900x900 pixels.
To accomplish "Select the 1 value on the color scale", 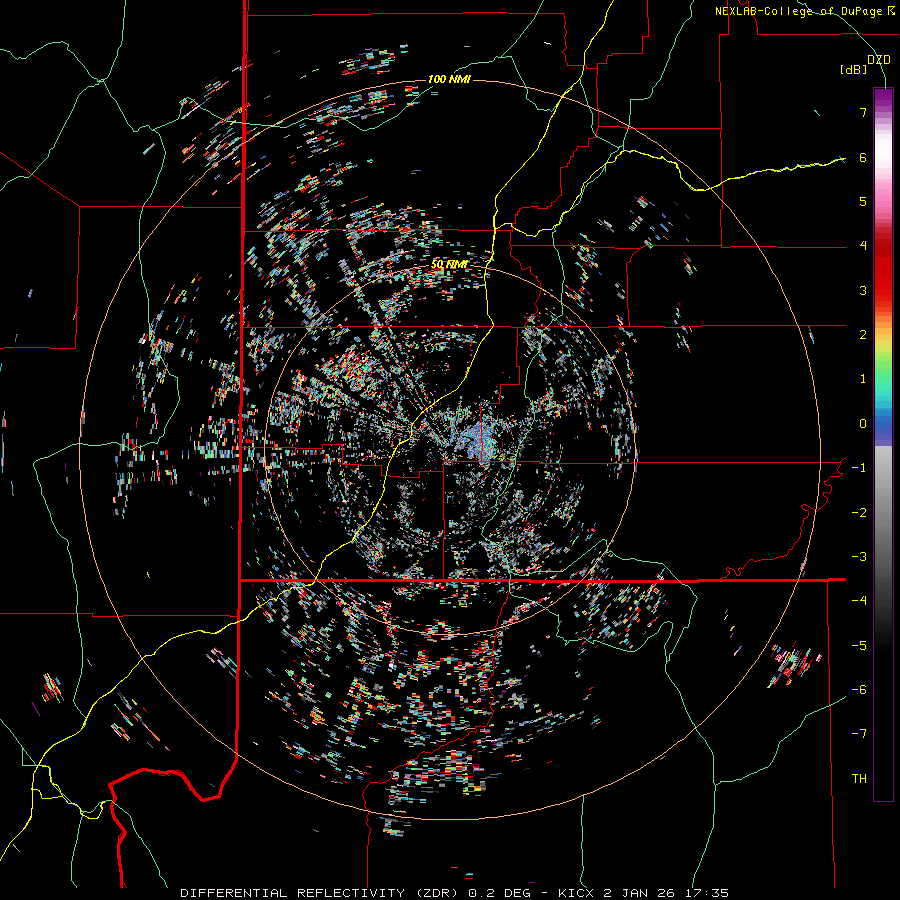I will [x=863, y=379].
